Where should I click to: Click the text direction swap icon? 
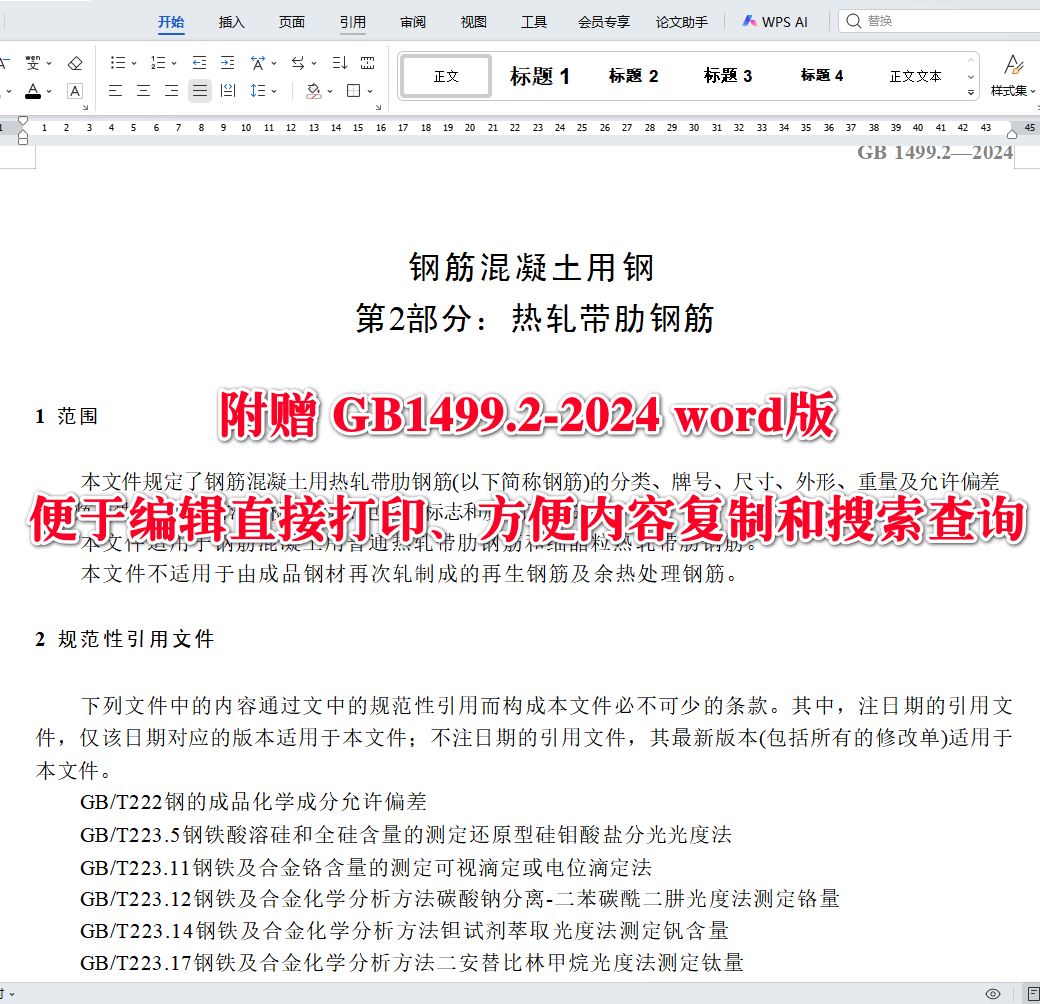(x=298, y=63)
